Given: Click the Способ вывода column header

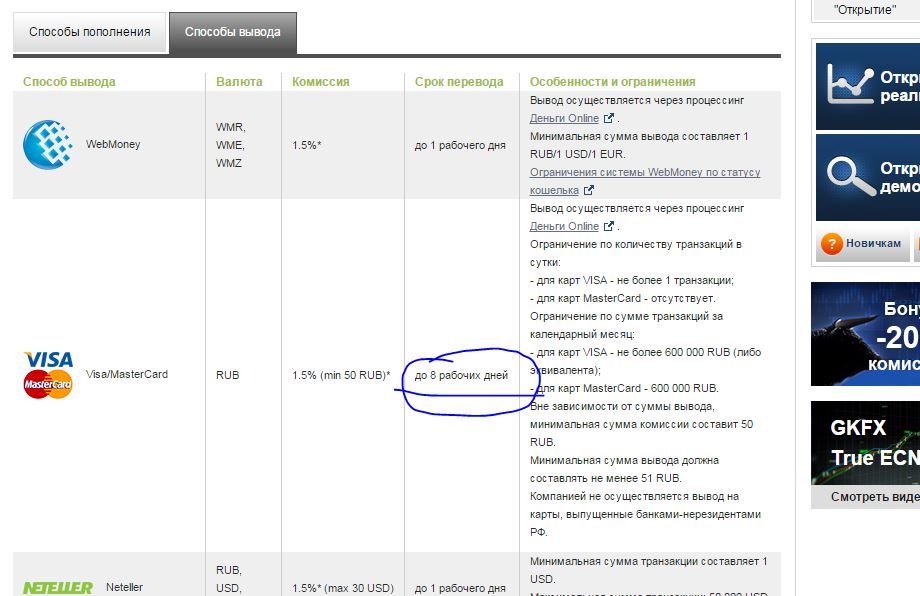Looking at the screenshot, I should pos(69,82).
